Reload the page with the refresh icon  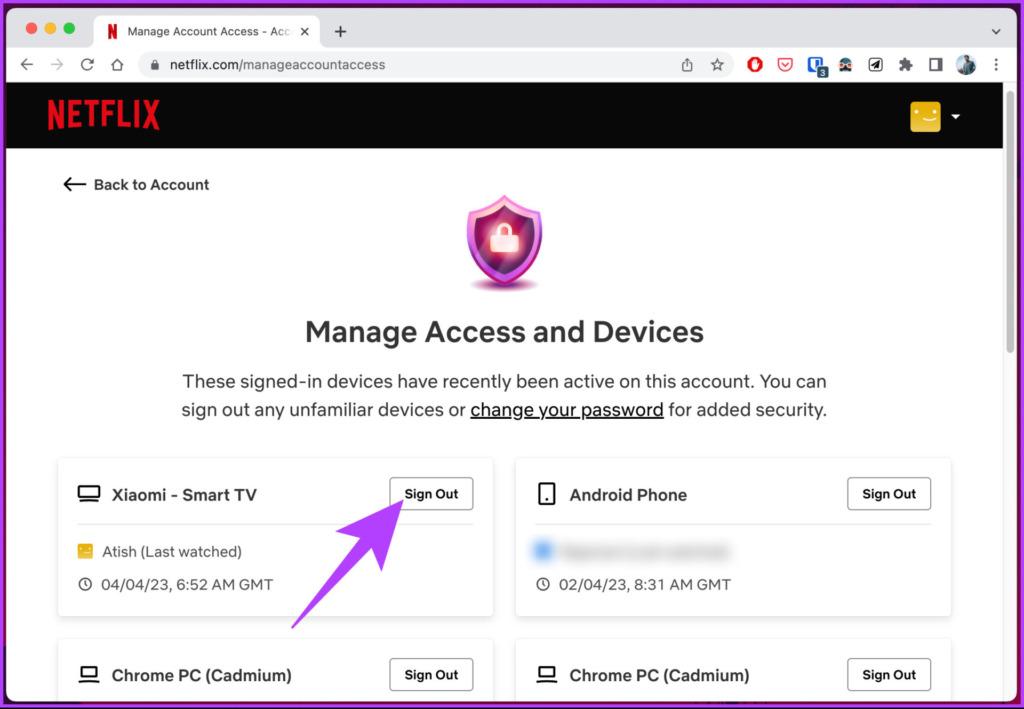(87, 65)
